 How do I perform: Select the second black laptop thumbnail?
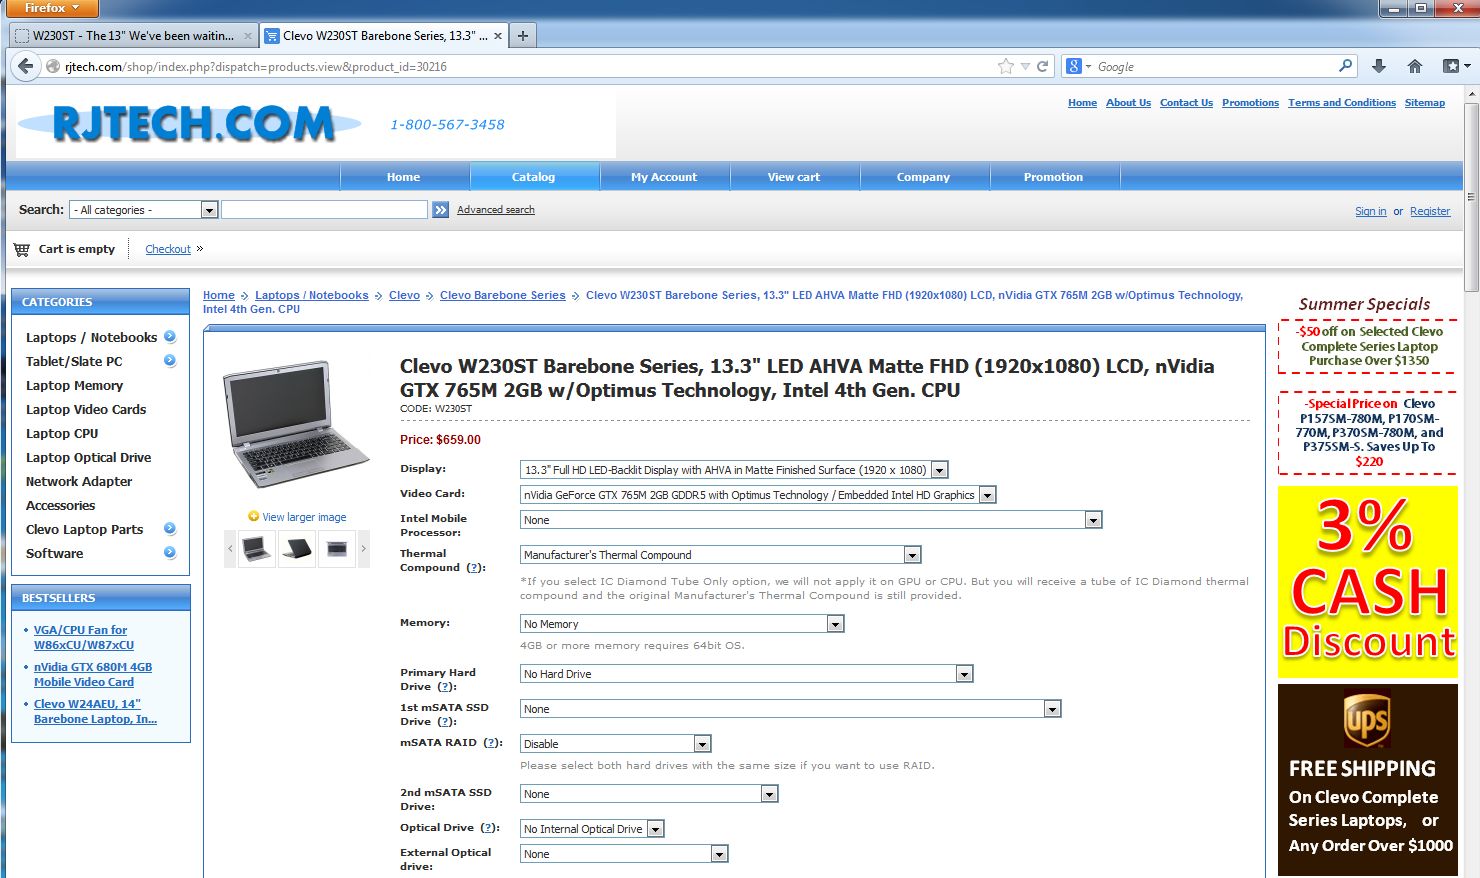(x=297, y=548)
